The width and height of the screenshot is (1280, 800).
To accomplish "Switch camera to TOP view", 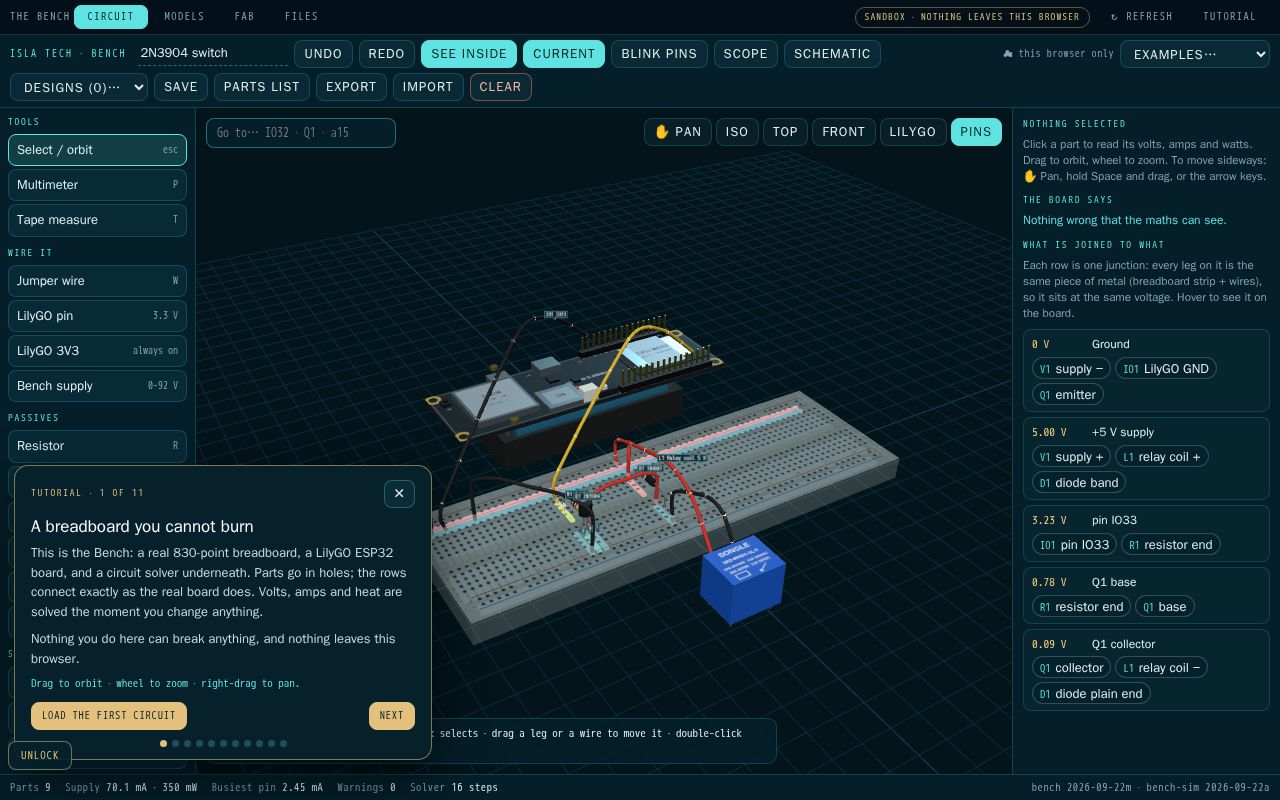I will 785,132.
